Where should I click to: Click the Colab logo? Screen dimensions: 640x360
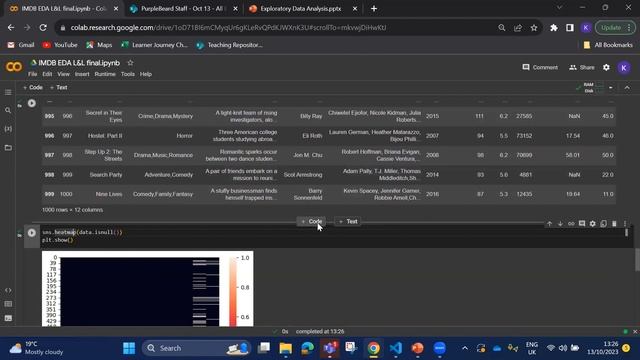tap(14, 67)
